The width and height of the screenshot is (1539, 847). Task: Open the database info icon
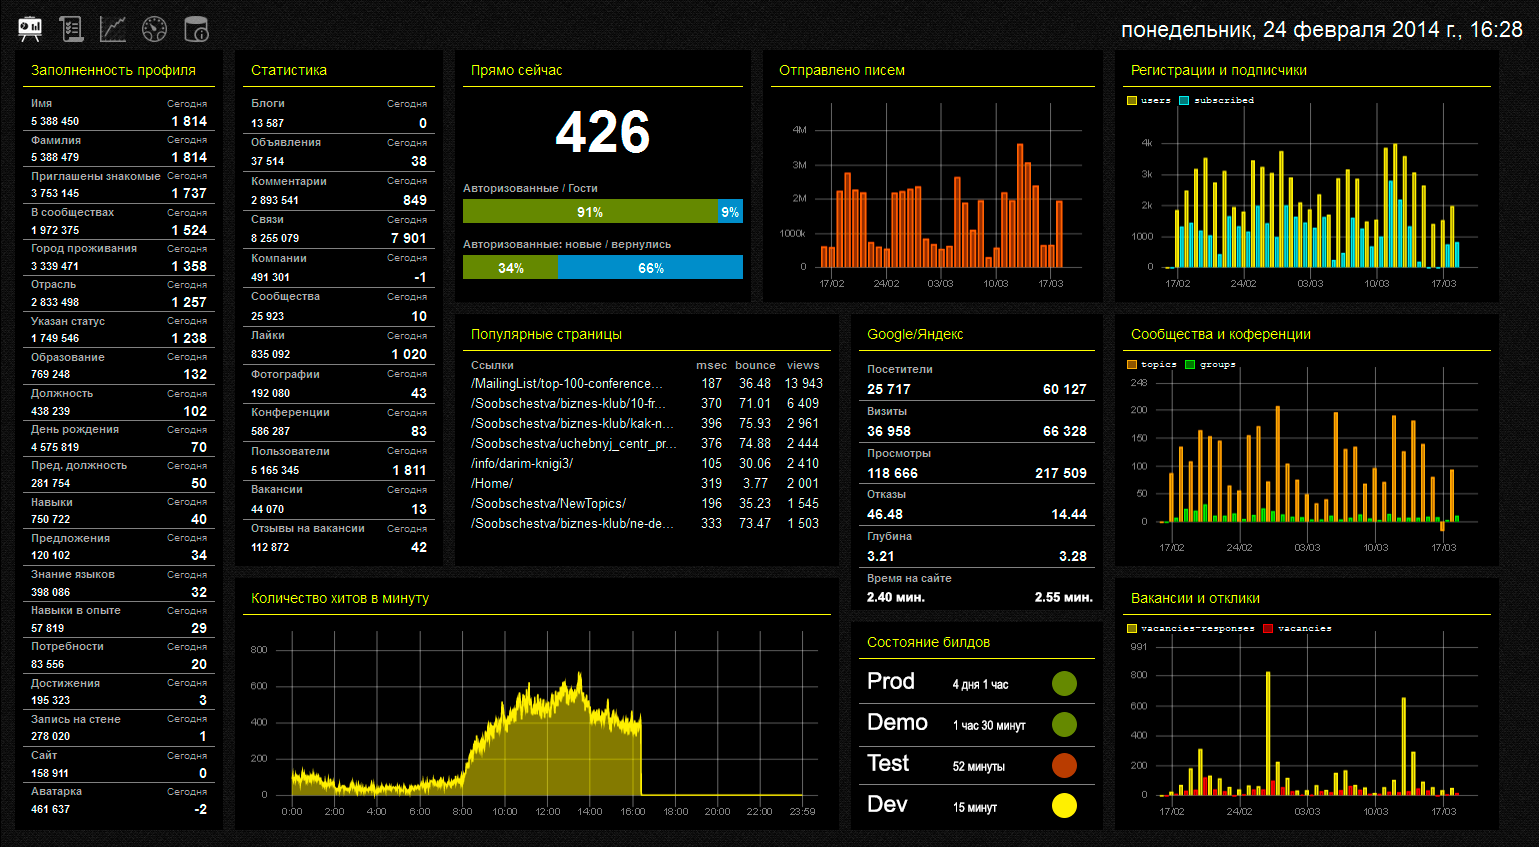click(x=196, y=29)
